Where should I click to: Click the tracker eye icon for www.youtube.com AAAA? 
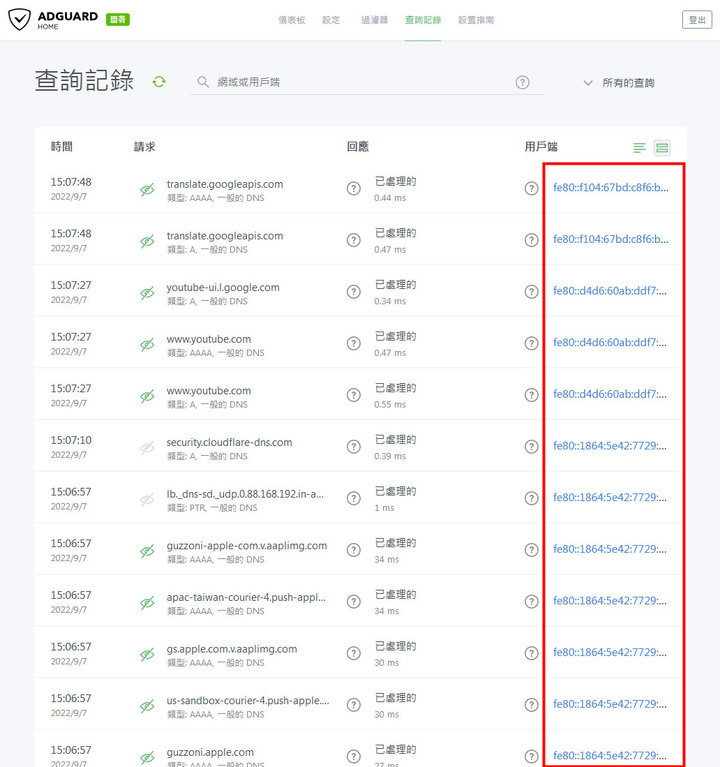click(147, 345)
